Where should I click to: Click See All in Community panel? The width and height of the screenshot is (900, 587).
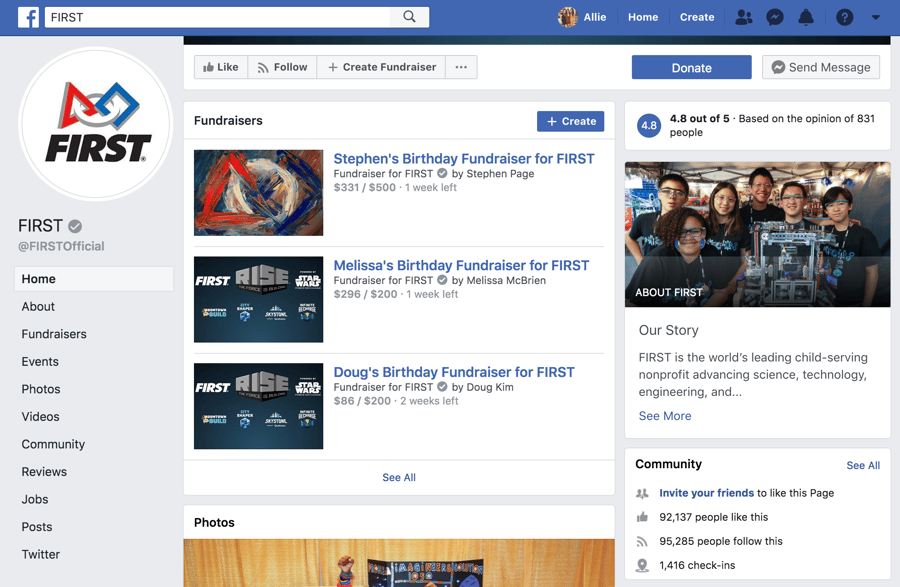coord(863,465)
